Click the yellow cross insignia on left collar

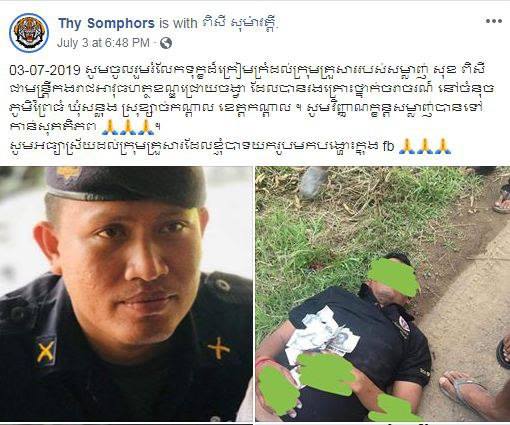(x=46, y=352)
